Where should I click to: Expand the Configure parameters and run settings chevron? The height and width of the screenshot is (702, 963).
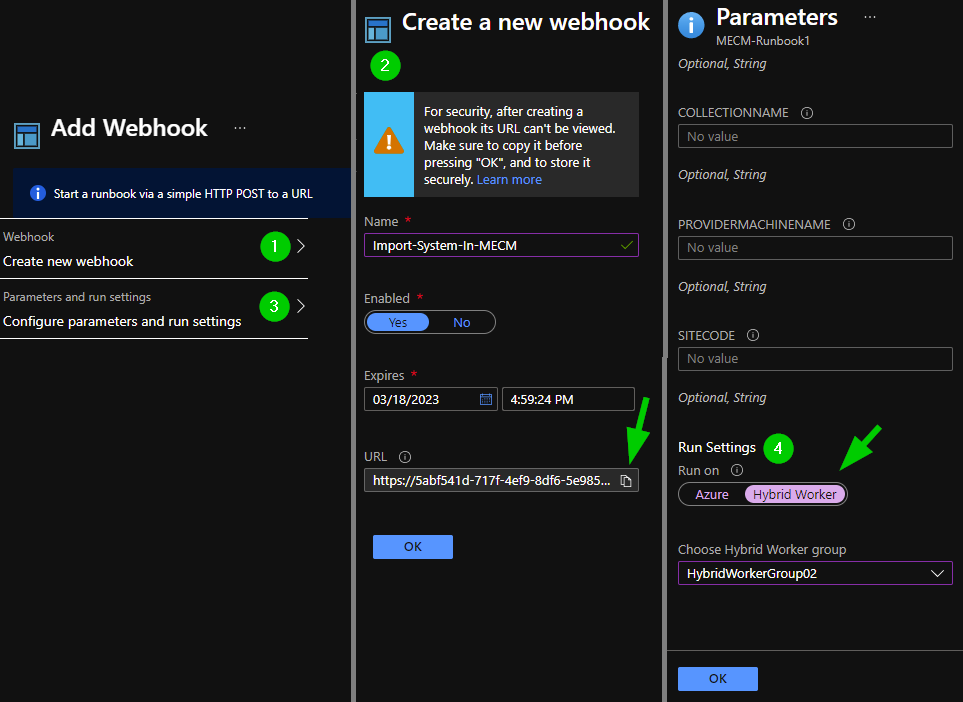301,306
